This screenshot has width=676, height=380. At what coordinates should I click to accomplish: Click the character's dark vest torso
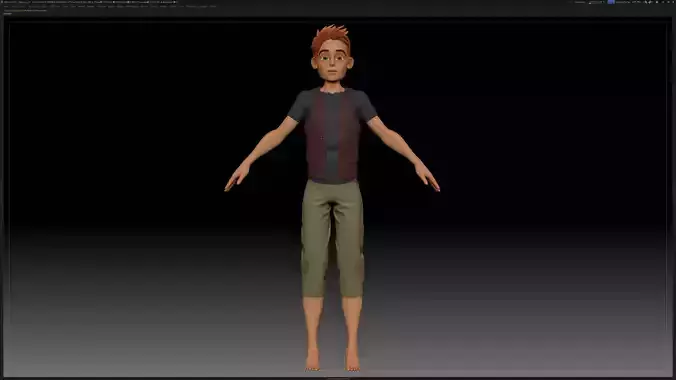pyautogui.click(x=332, y=135)
